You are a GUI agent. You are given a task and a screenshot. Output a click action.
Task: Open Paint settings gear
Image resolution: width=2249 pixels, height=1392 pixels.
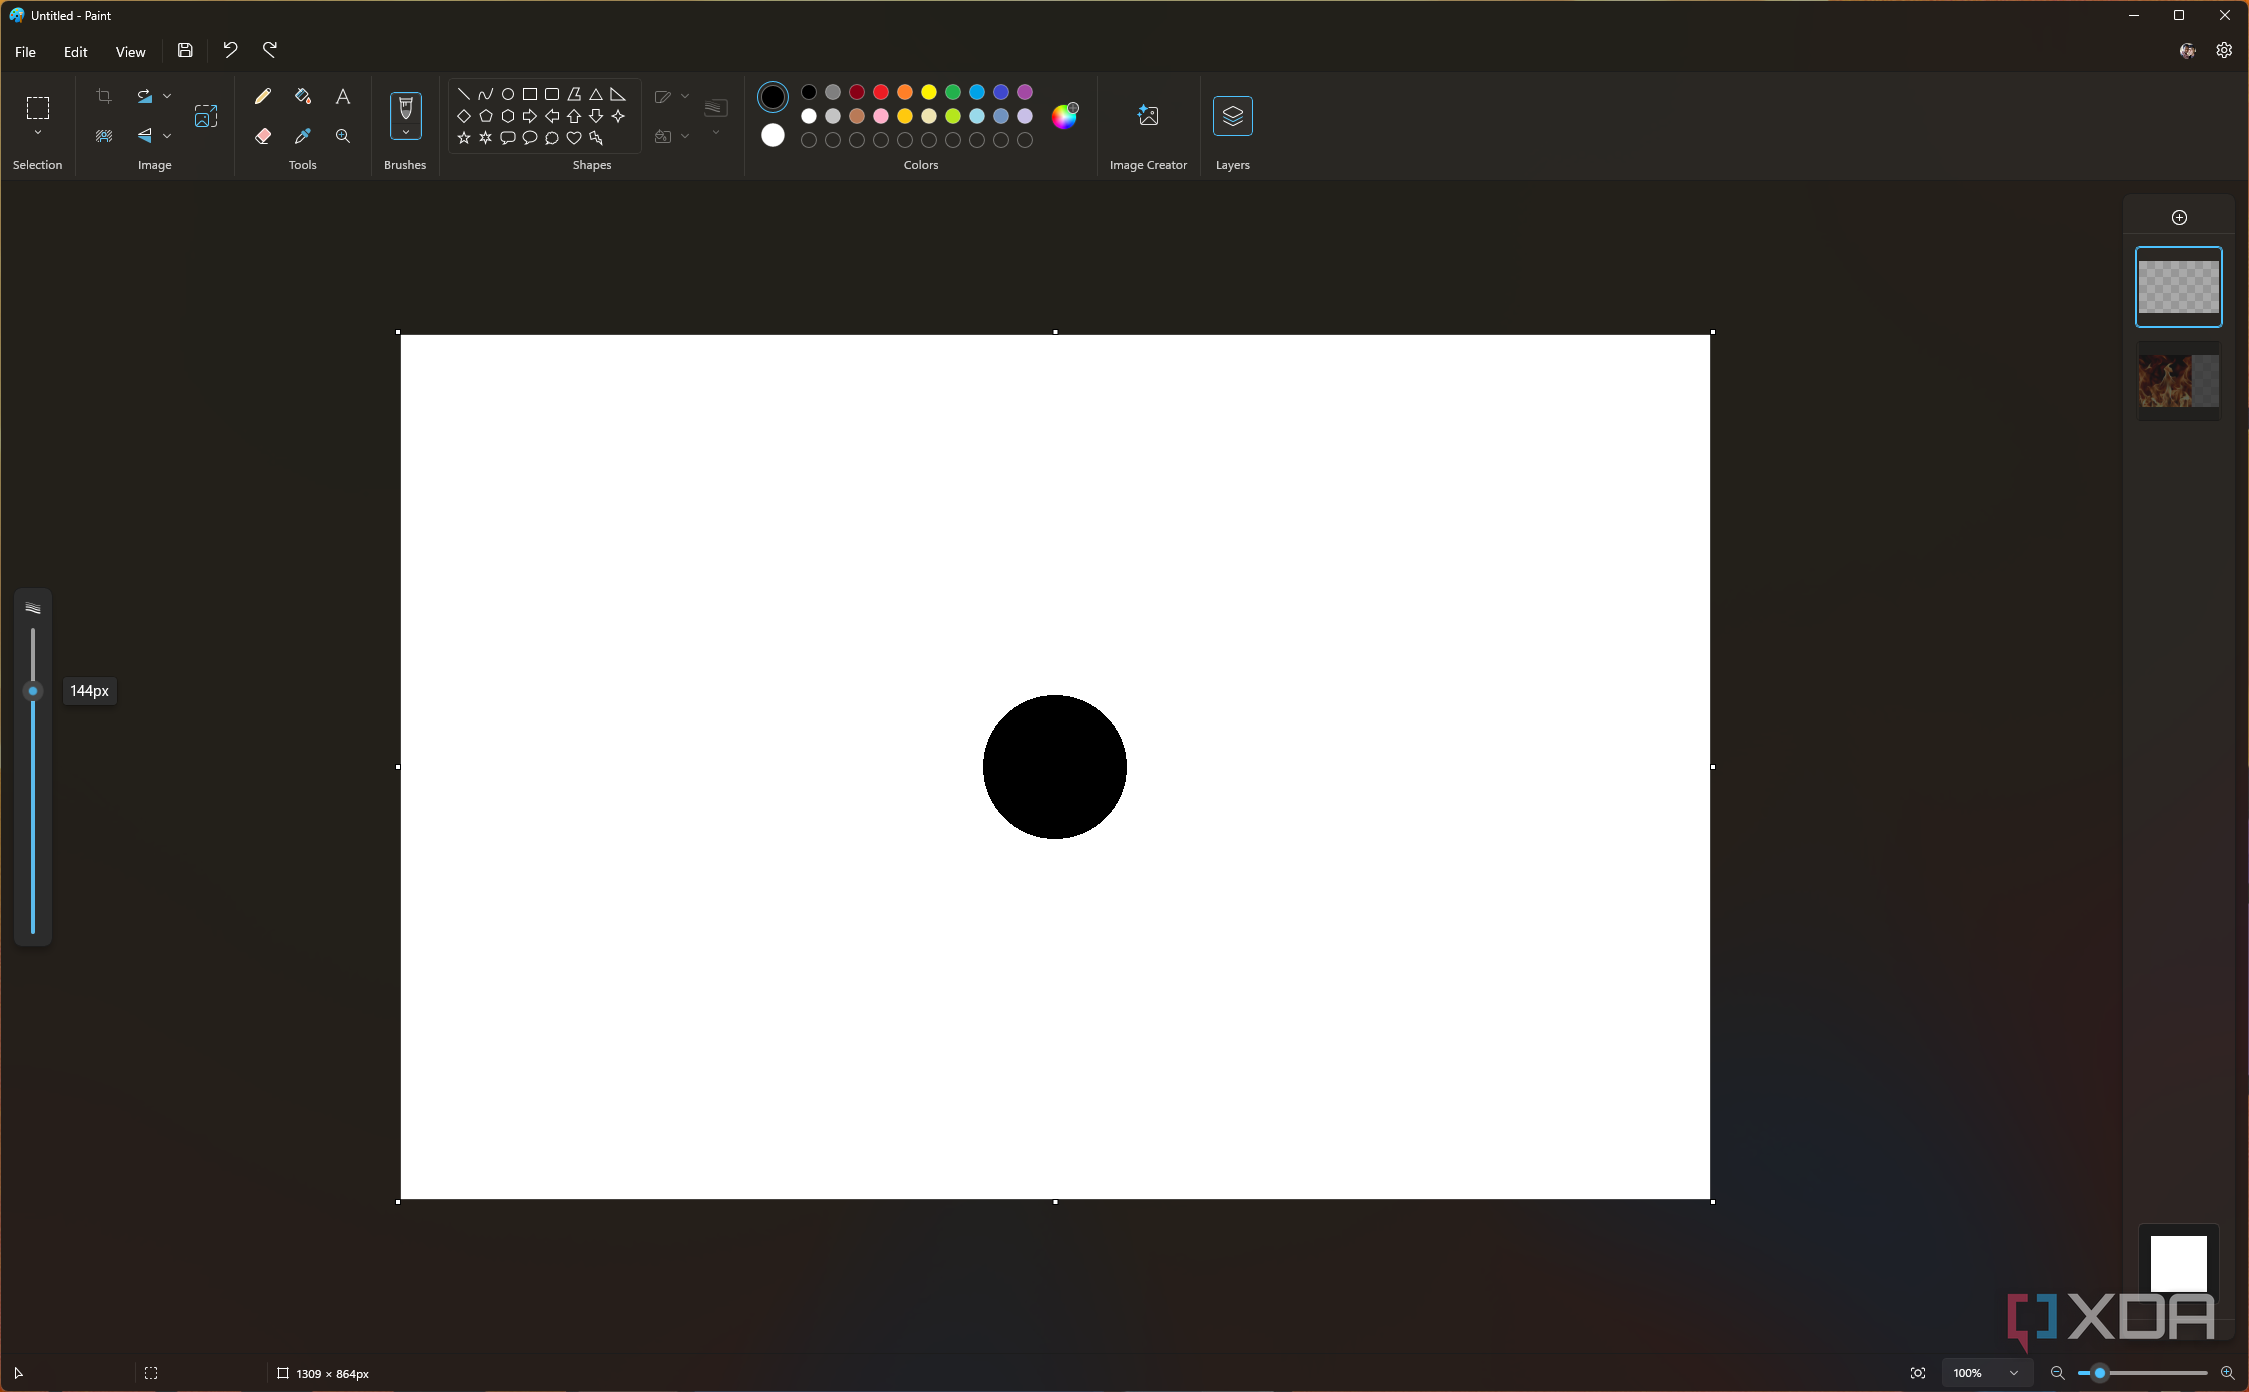point(2224,50)
